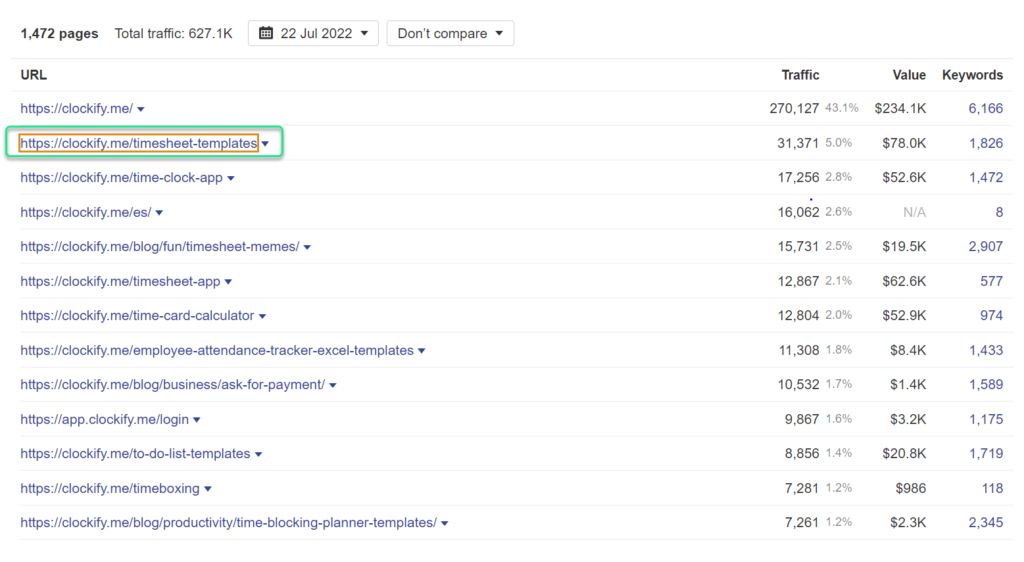Sort by the Keywords column header
The width and height of the screenshot is (1024, 562).
972,75
